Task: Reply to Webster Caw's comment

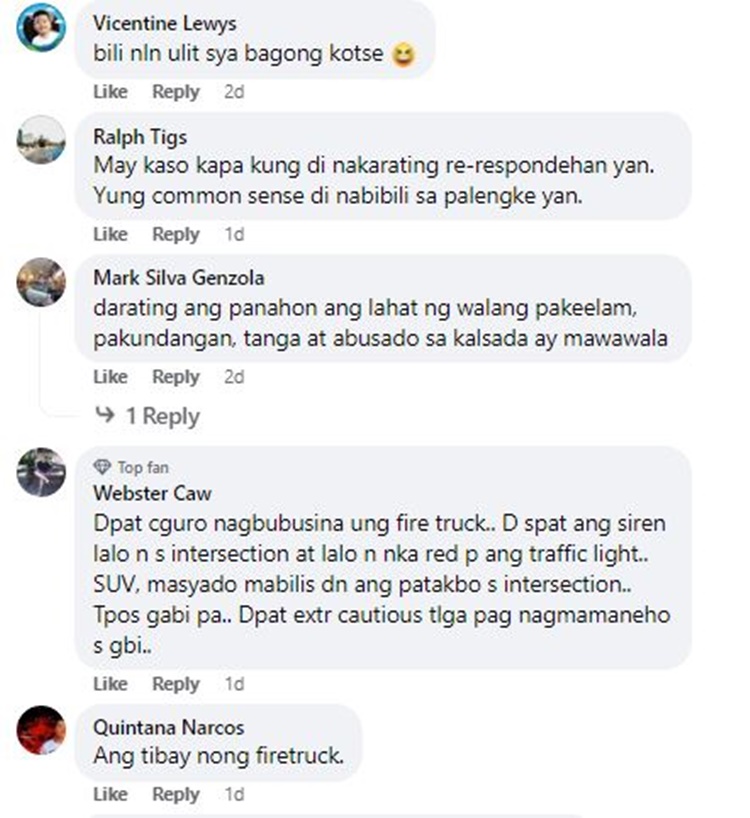Action: [x=176, y=684]
